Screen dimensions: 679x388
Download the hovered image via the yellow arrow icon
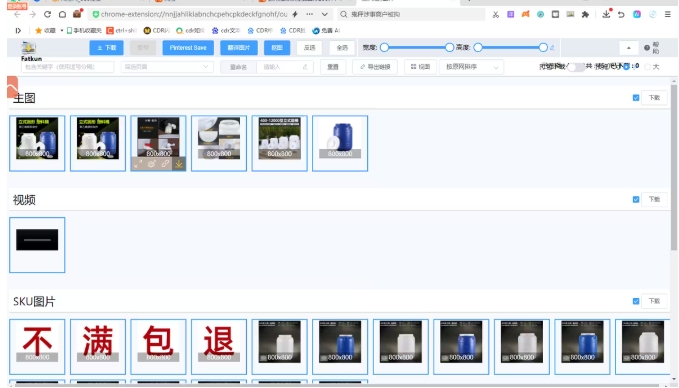[179, 164]
